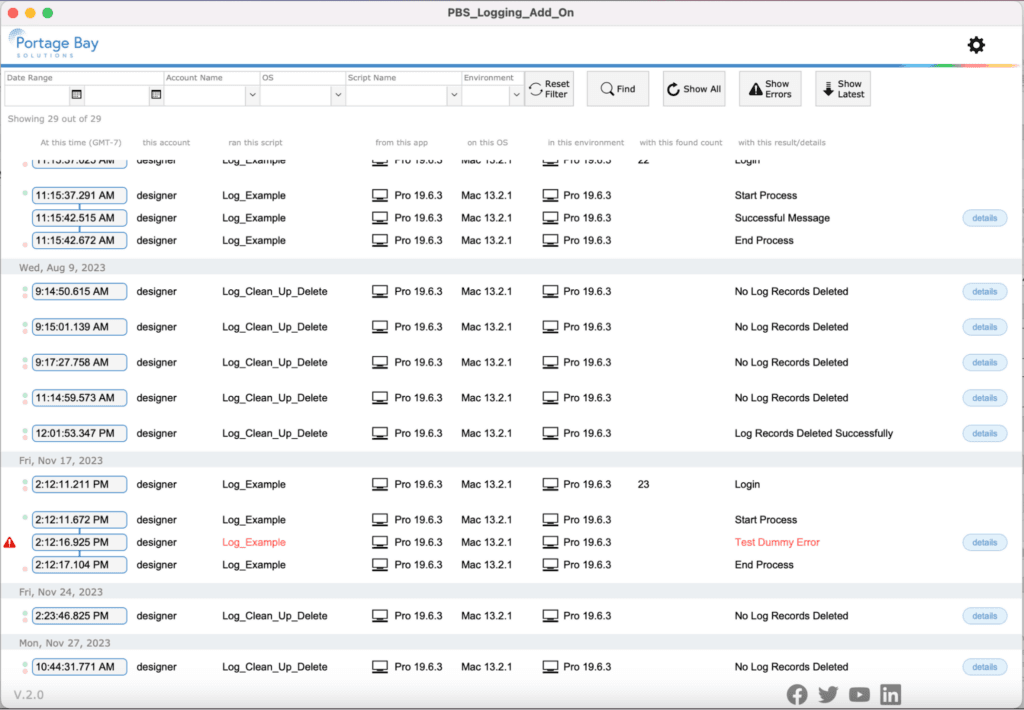Click the red error warning triangle icon
The height and width of the screenshot is (710, 1024).
point(10,543)
